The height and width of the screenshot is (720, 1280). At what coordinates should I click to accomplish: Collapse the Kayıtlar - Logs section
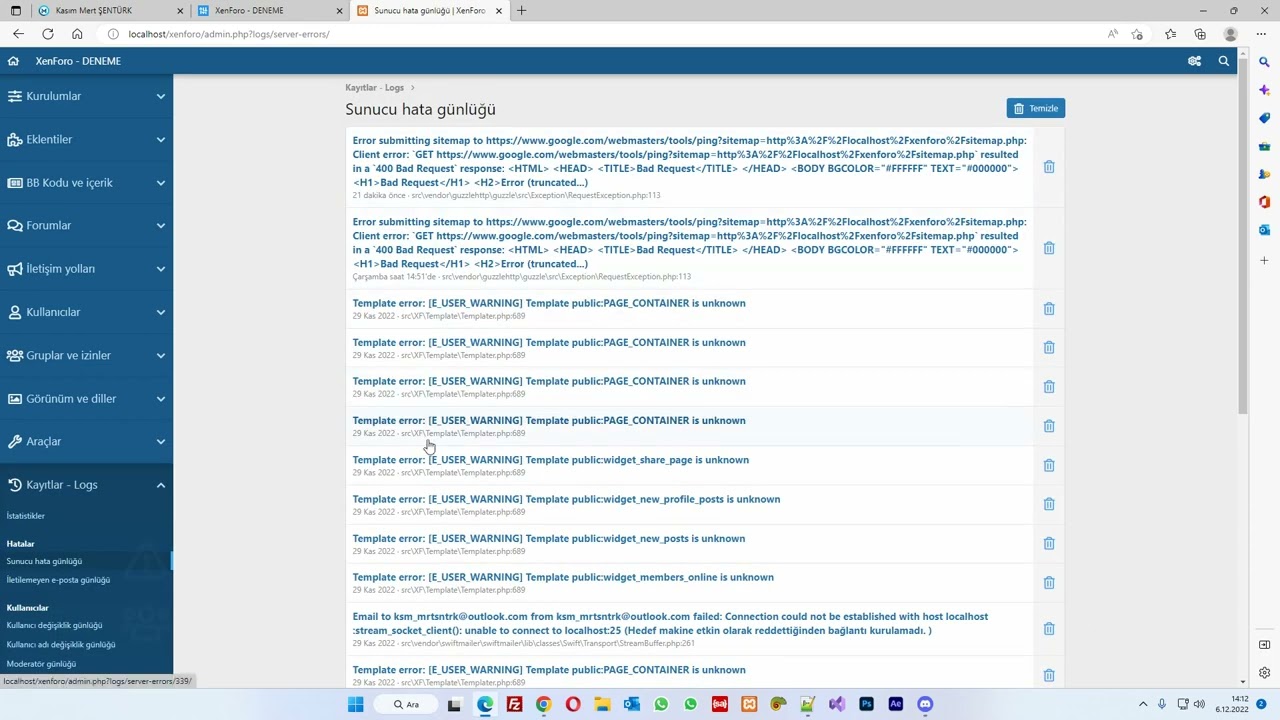(x=86, y=485)
